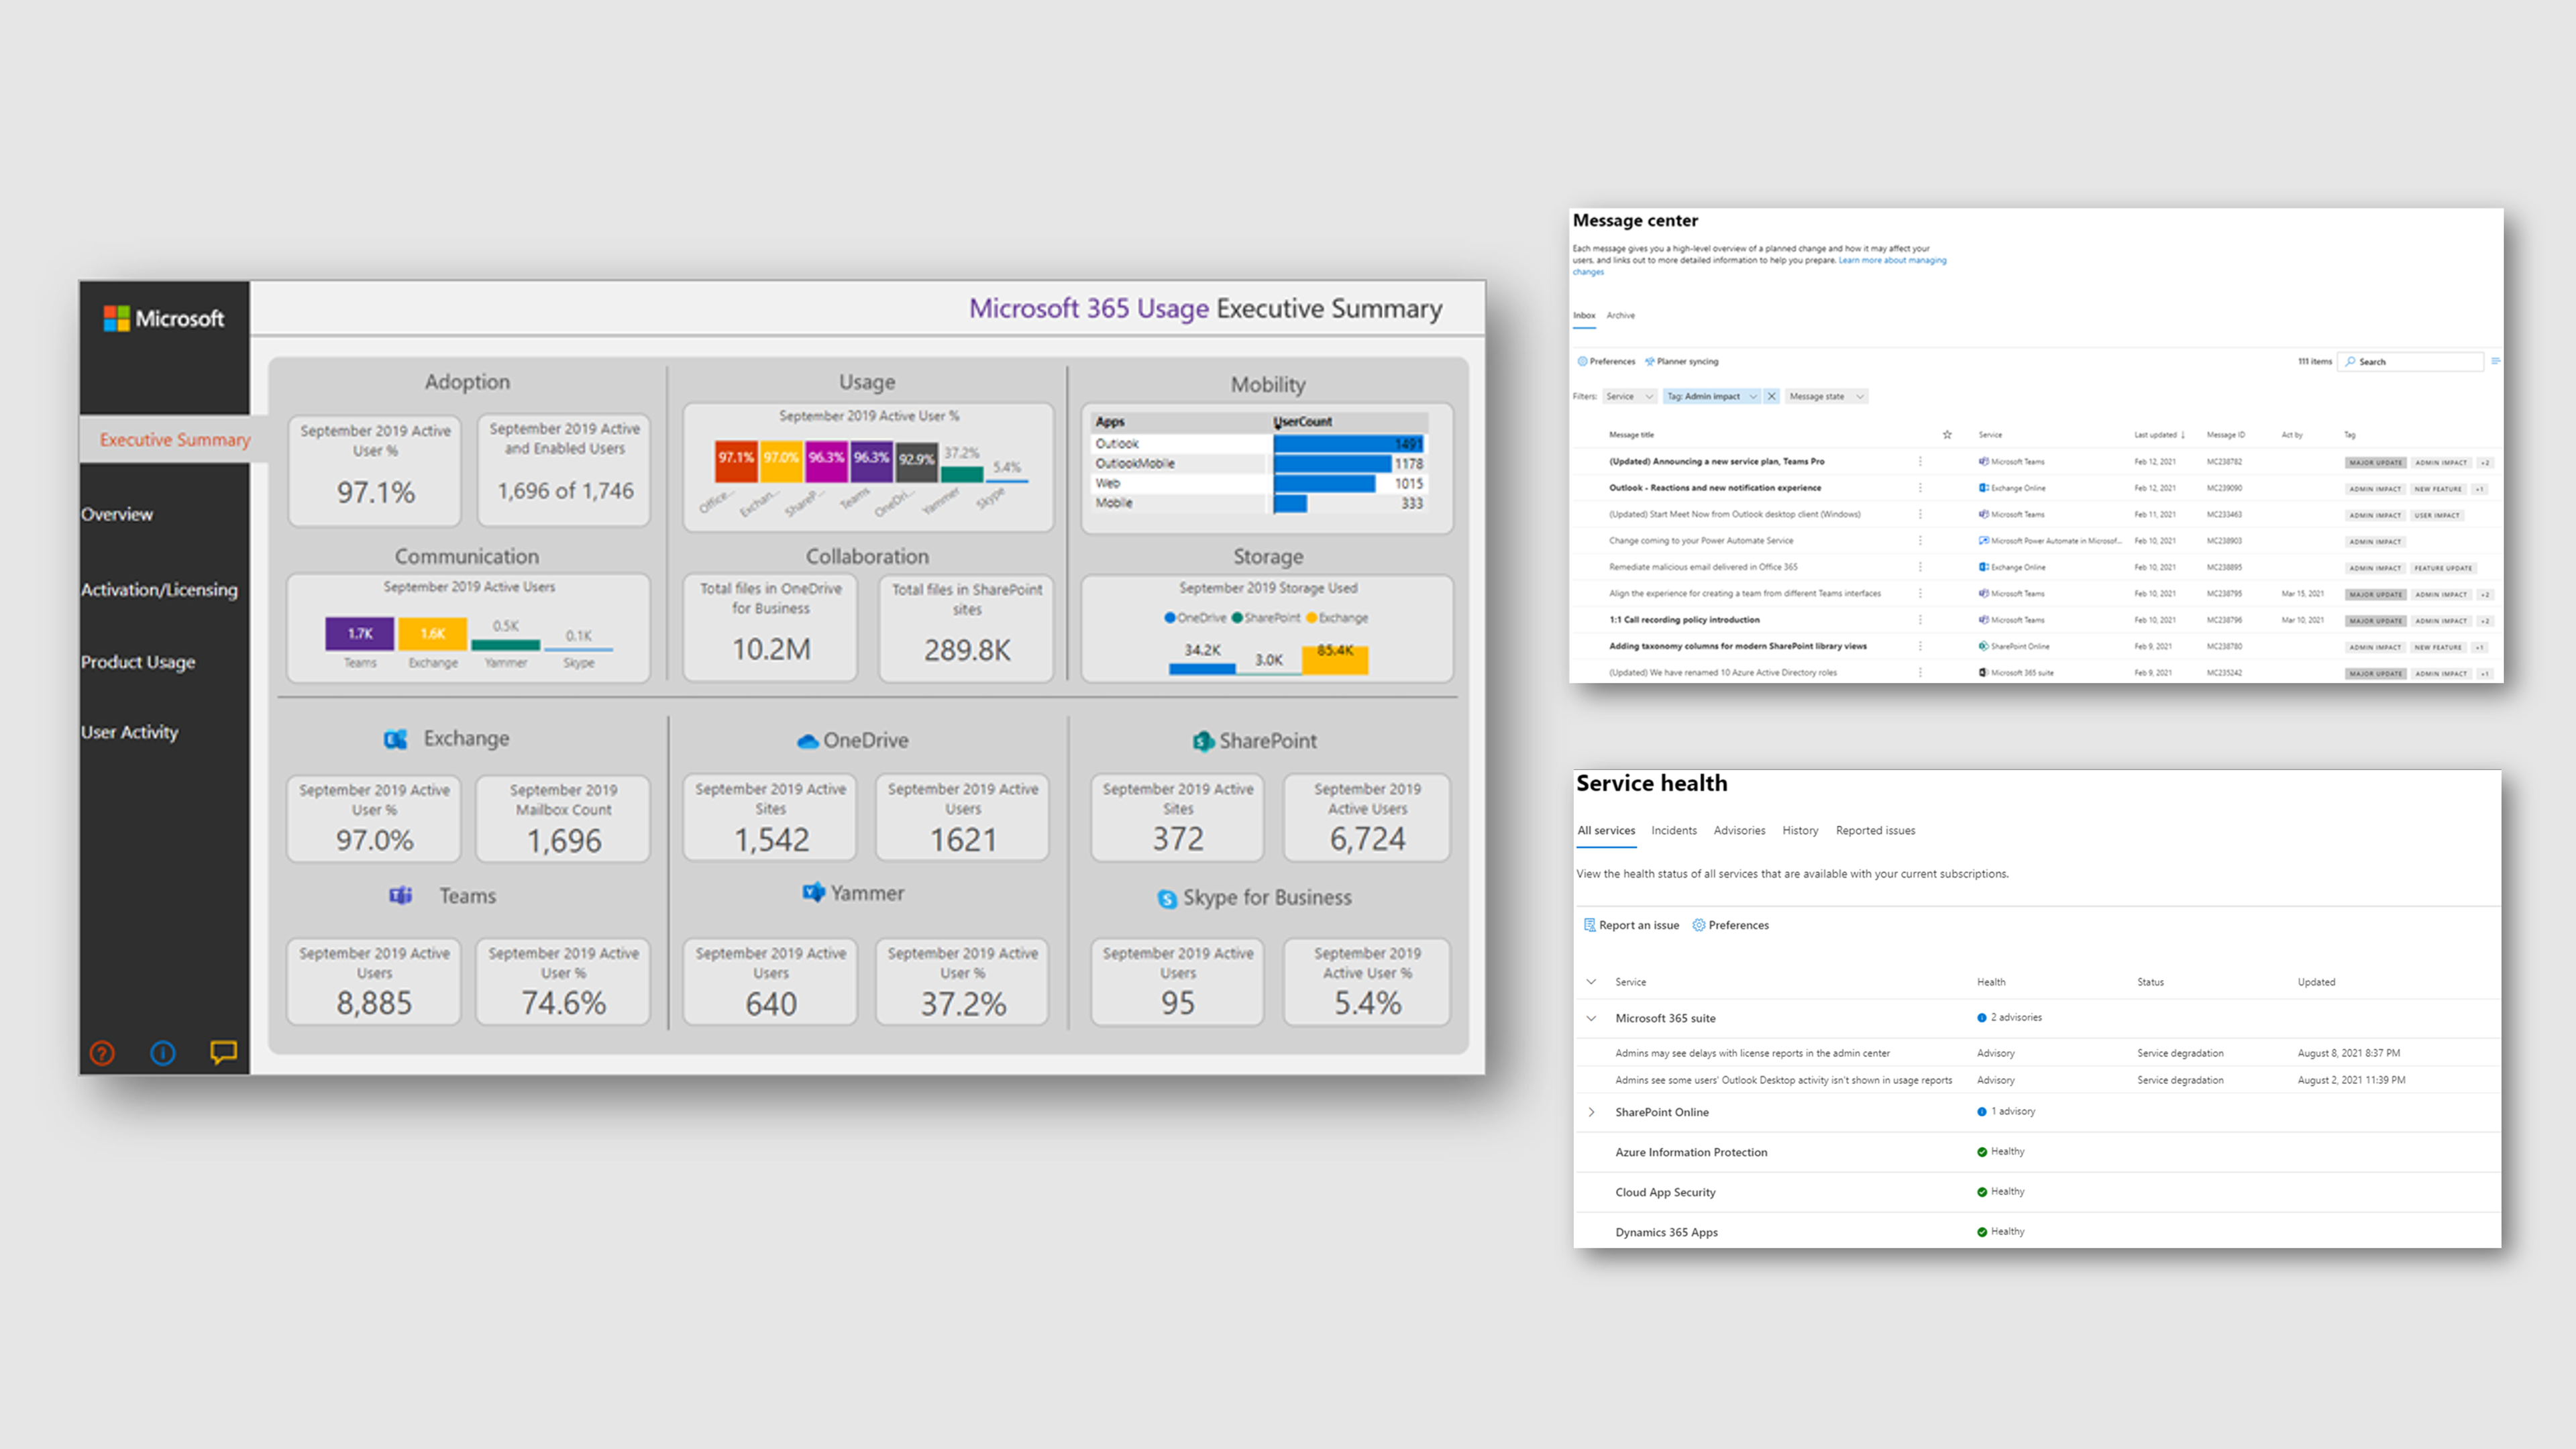The height and width of the screenshot is (1449, 2576).
Task: Click the Planner syncing icon in Message center
Action: point(1650,361)
